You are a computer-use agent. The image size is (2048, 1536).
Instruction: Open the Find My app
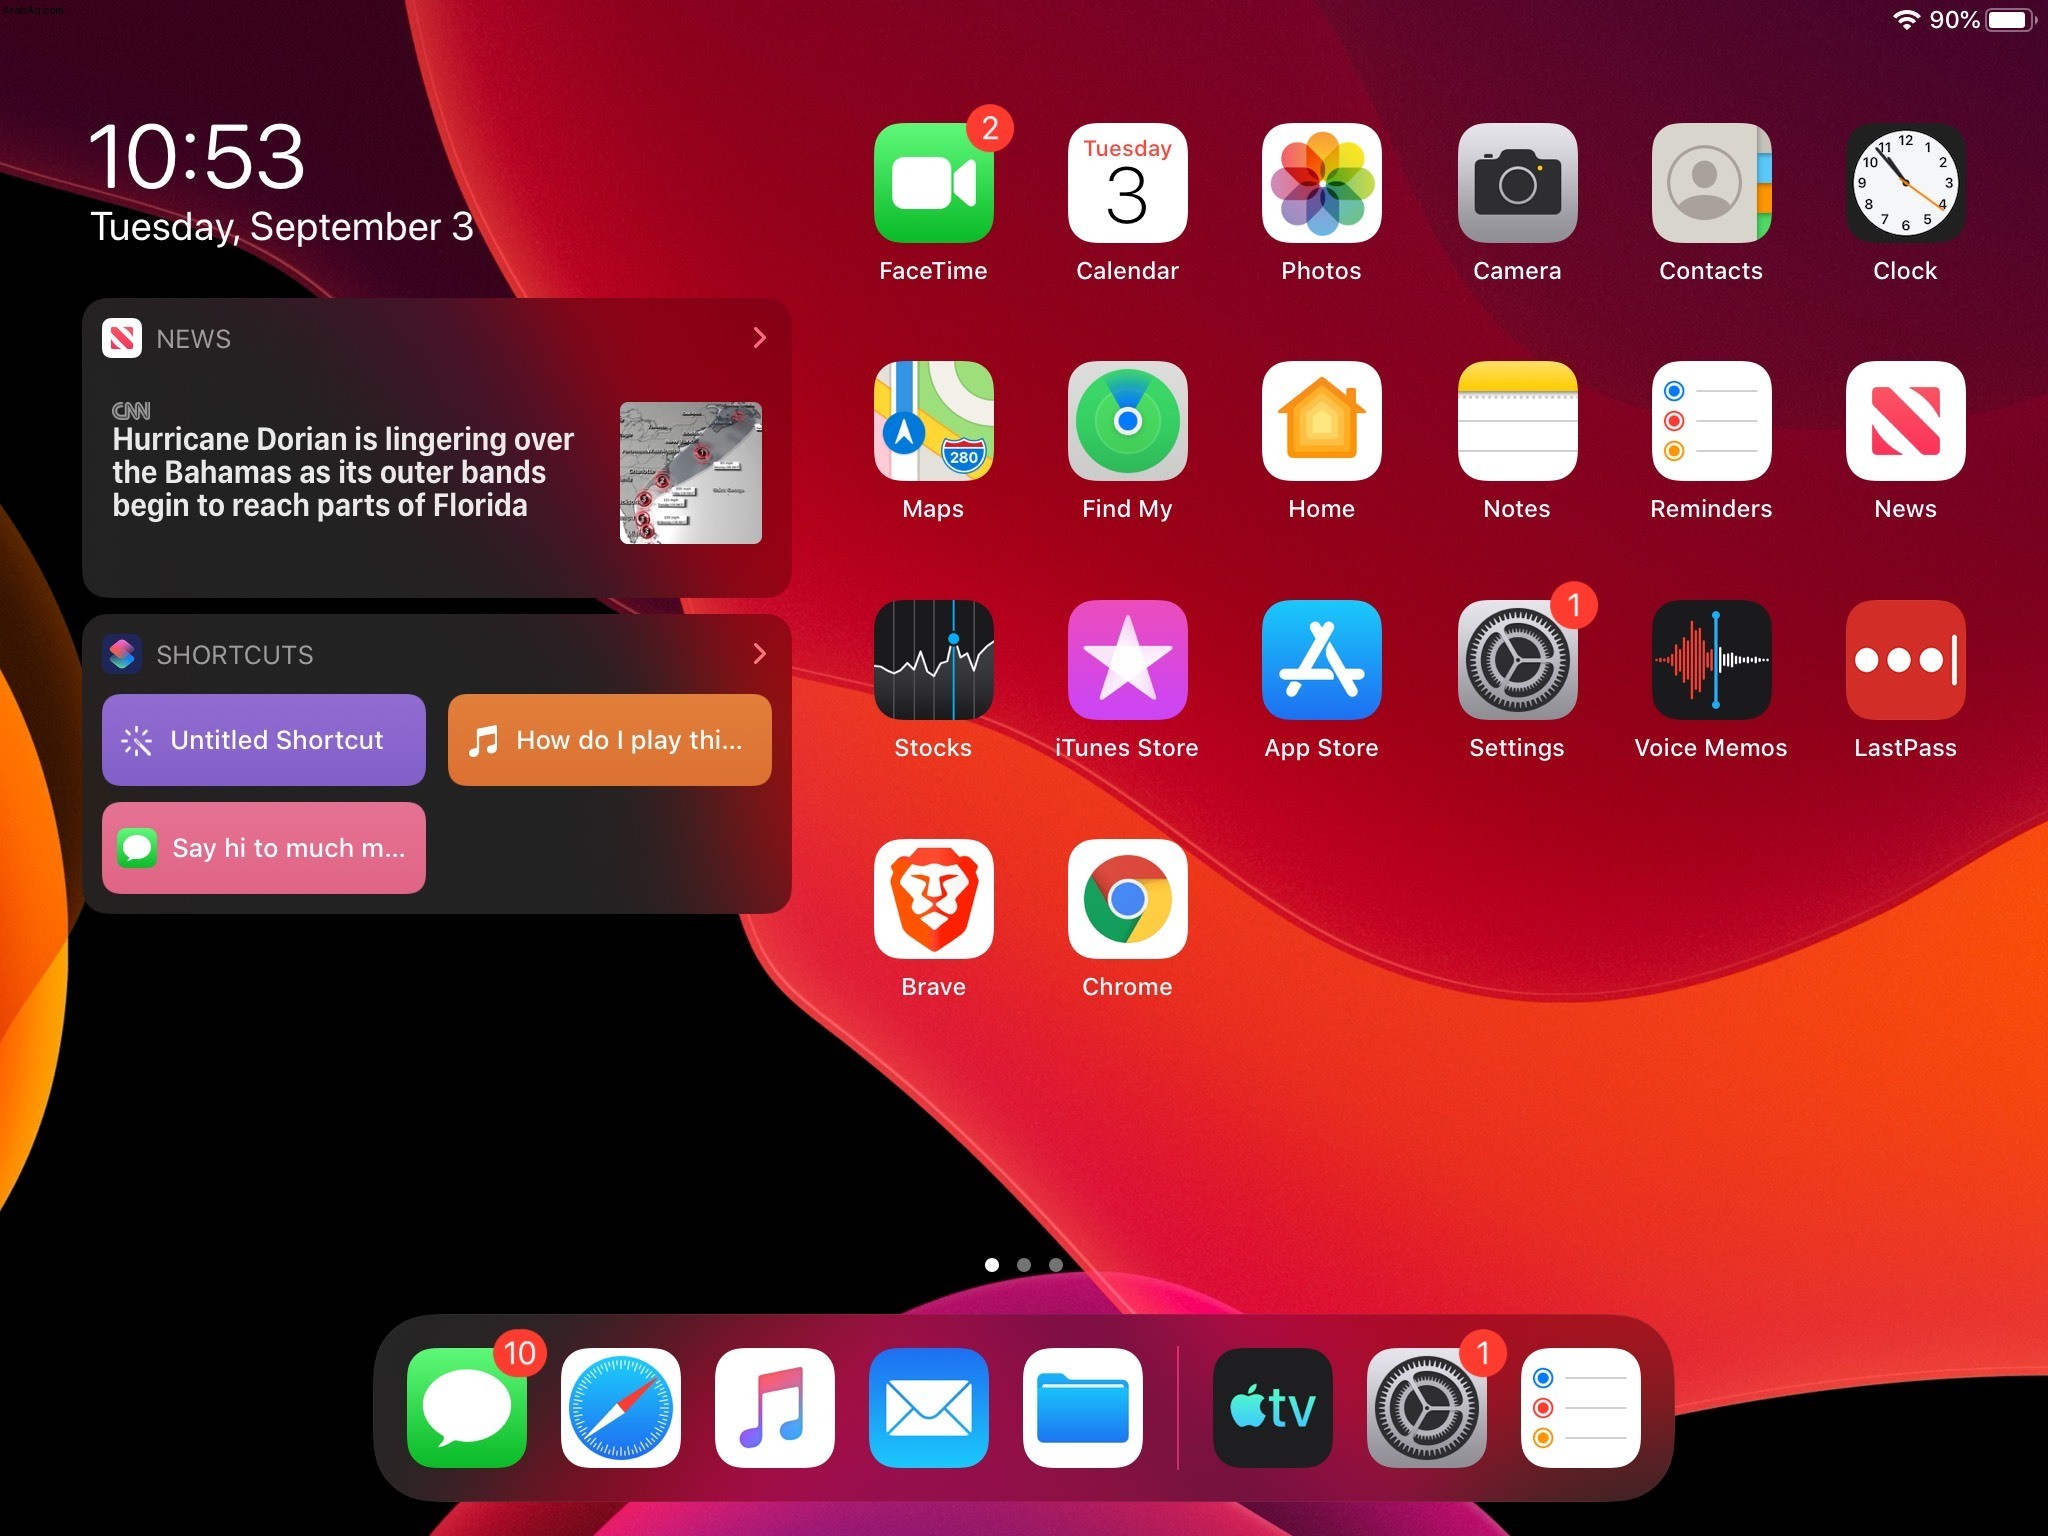1127,421
